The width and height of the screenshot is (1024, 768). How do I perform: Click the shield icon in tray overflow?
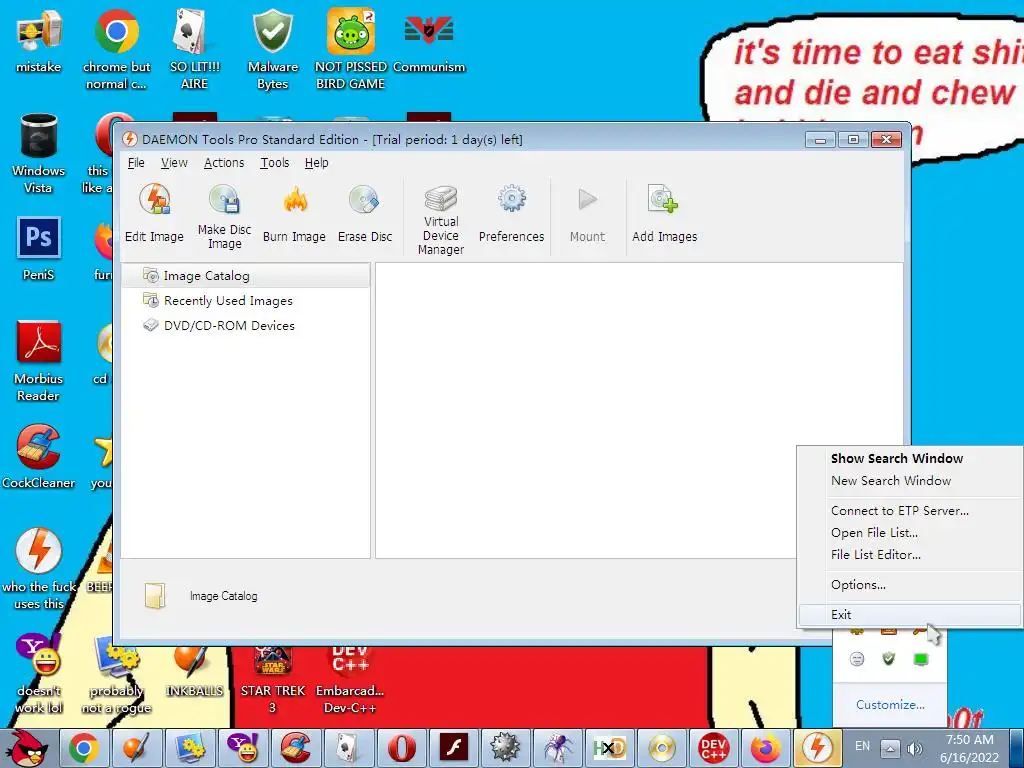(x=888, y=659)
